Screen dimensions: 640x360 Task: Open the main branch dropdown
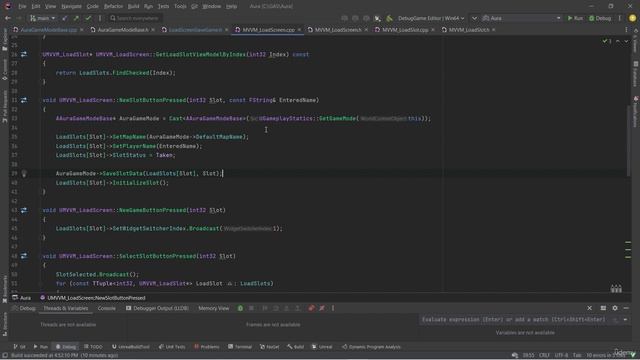42,18
